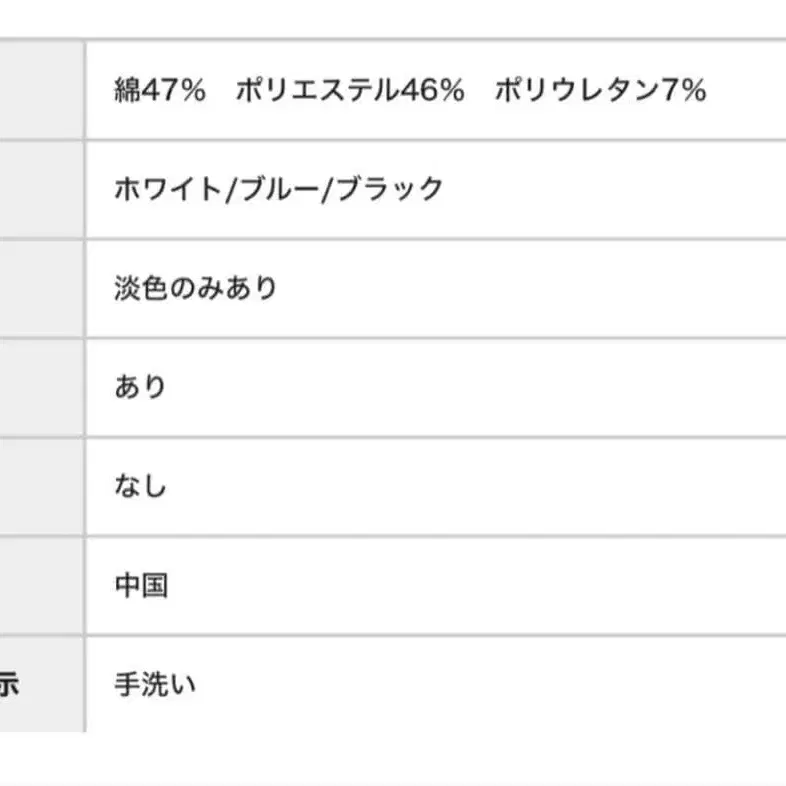
Task: Click gray header cell beside 中国
Action: tap(42, 585)
